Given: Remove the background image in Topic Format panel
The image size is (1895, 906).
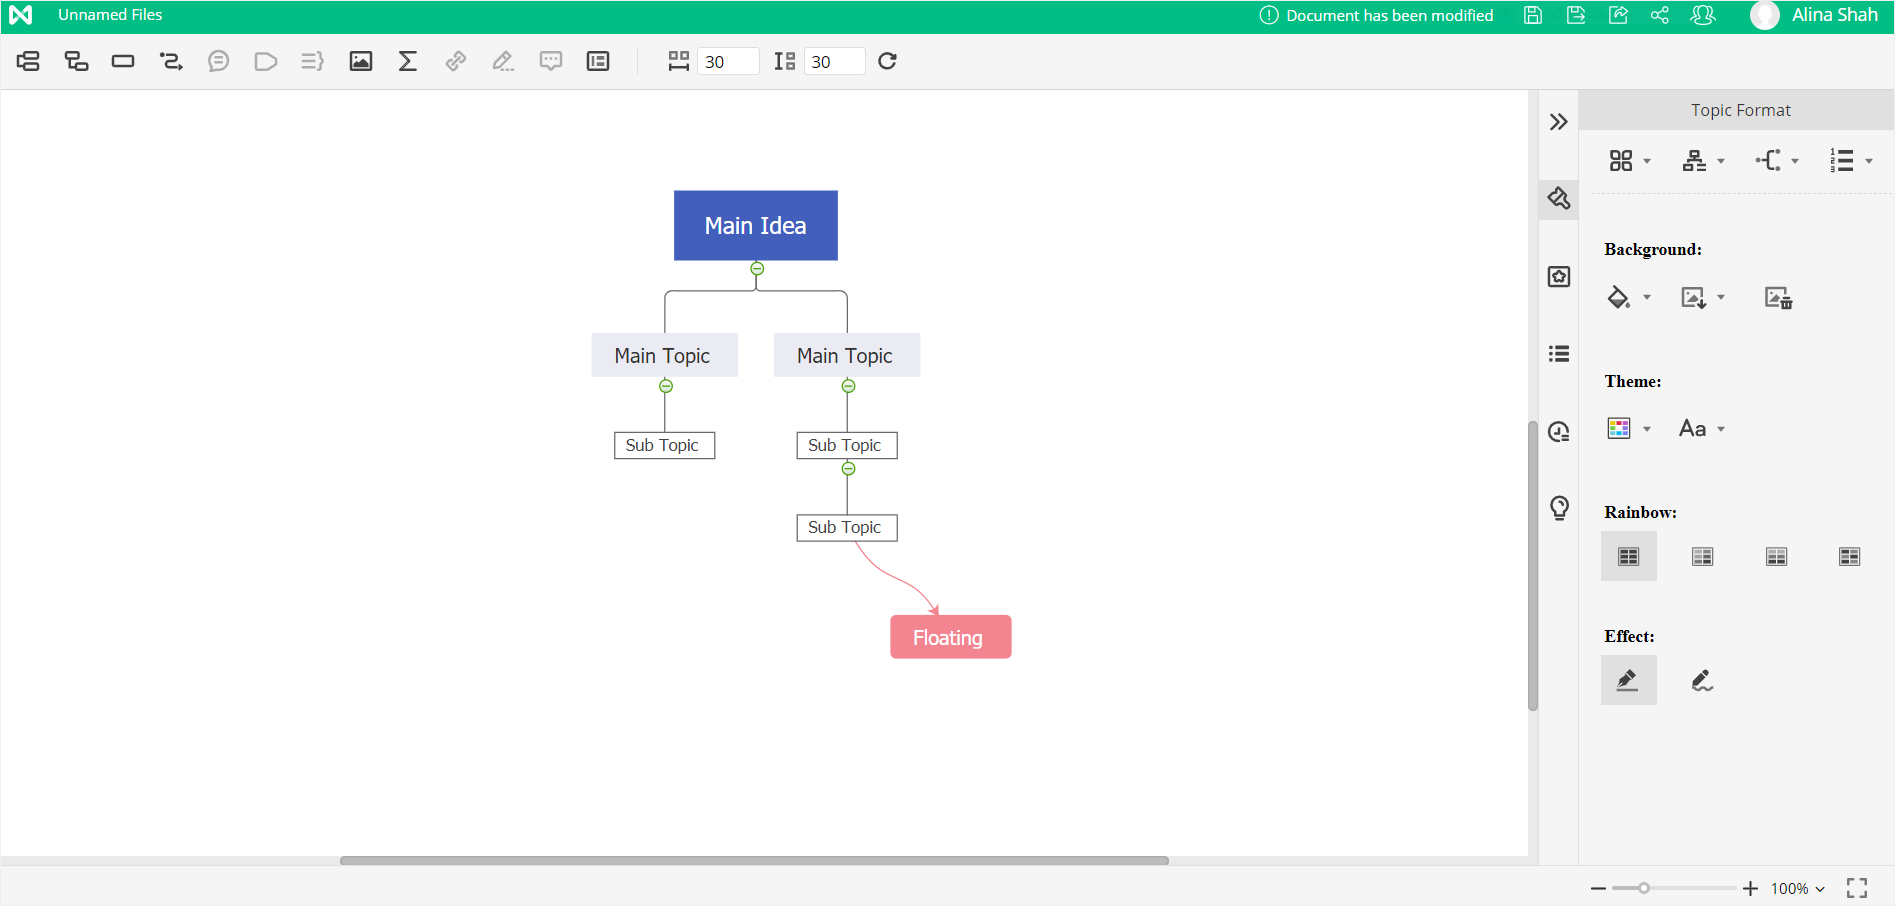Looking at the screenshot, I should [1776, 297].
